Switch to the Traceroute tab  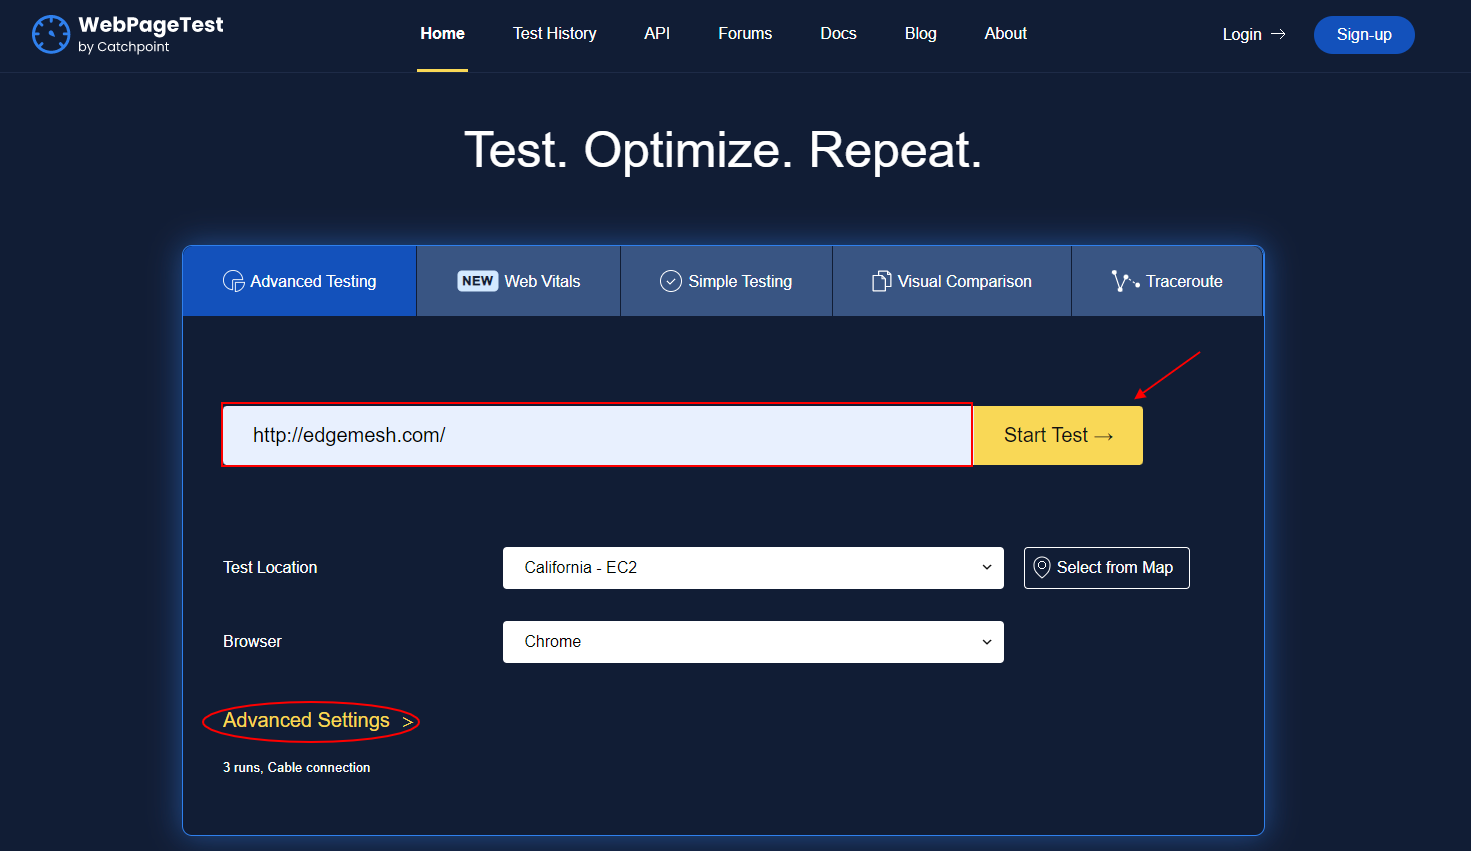1167,281
